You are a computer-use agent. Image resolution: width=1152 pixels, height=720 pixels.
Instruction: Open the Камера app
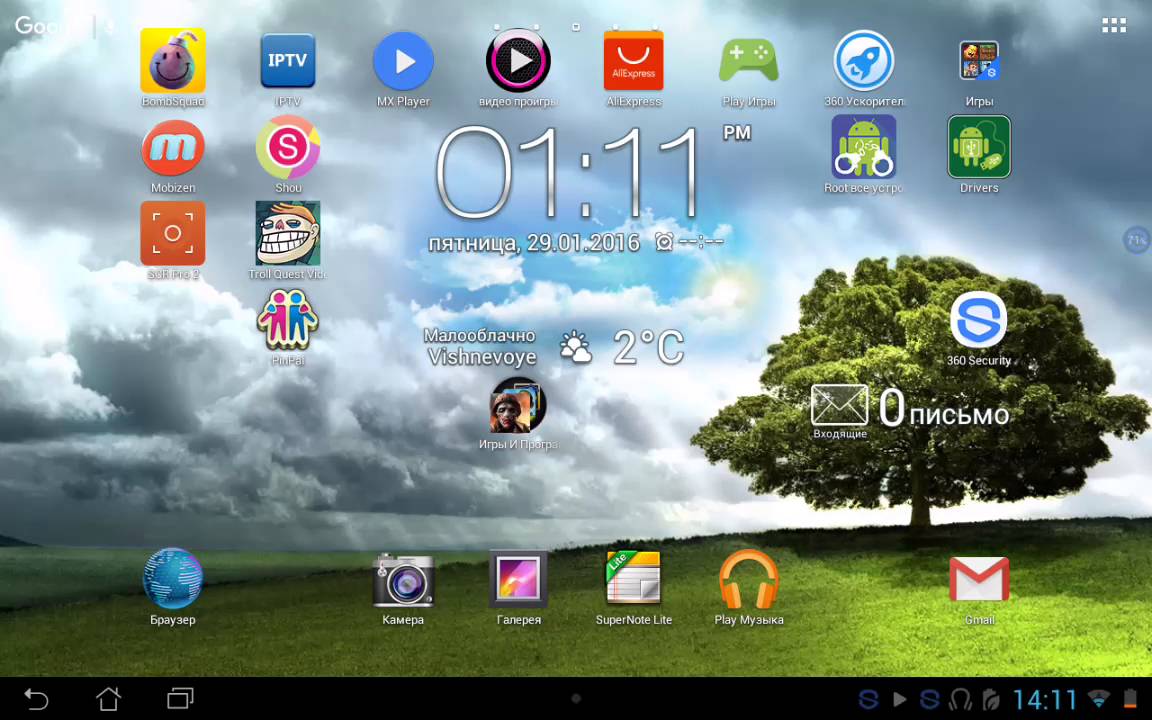(403, 580)
